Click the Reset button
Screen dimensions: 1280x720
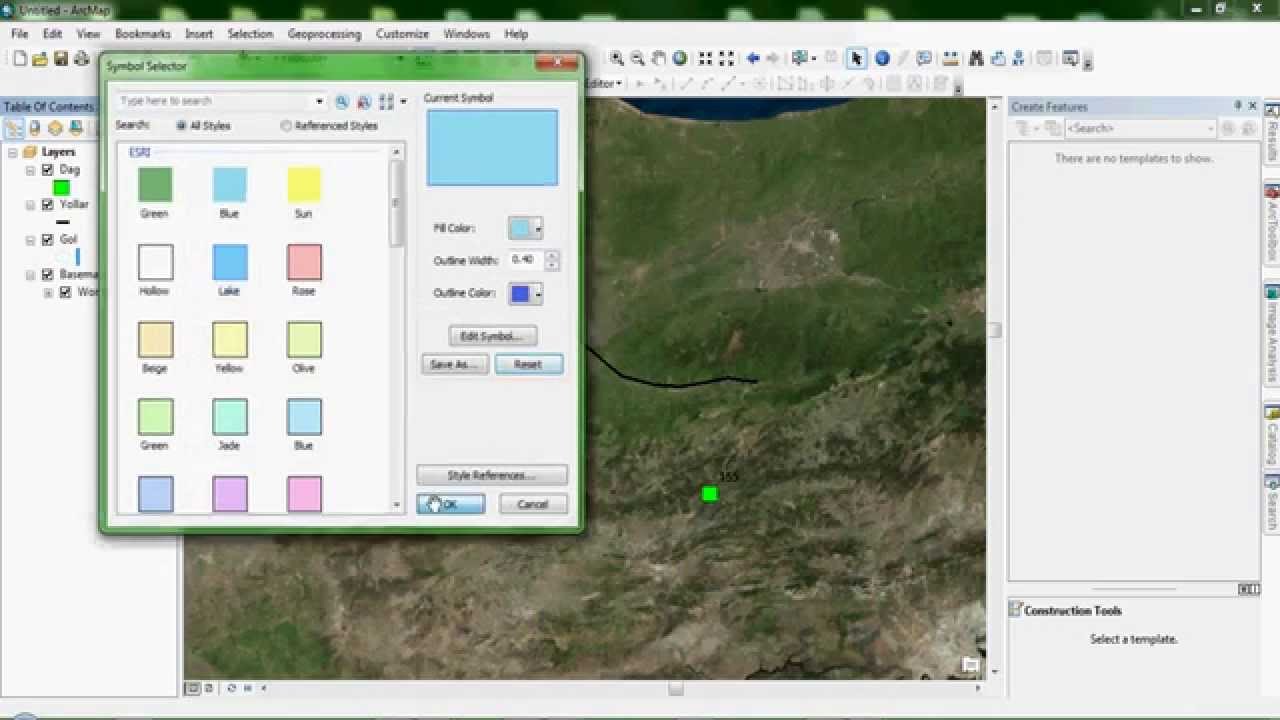pyautogui.click(x=528, y=364)
